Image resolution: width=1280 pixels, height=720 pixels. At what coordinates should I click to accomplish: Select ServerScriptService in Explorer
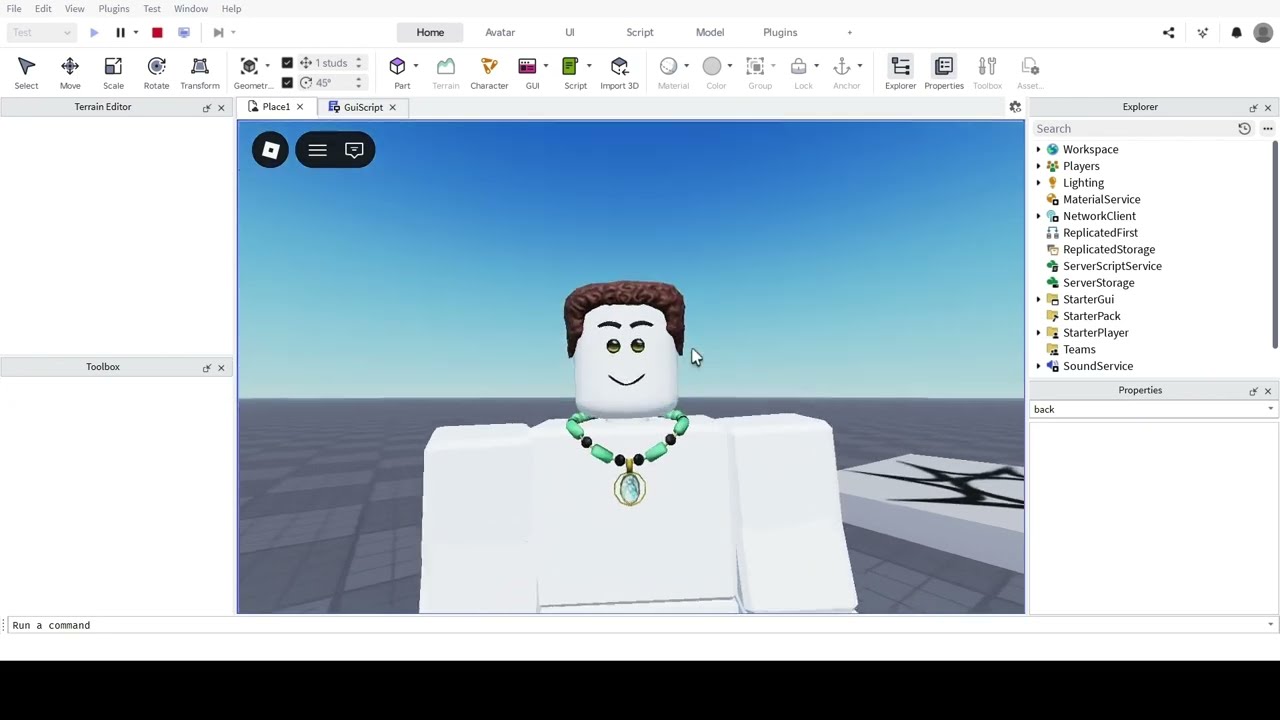pos(1112,266)
